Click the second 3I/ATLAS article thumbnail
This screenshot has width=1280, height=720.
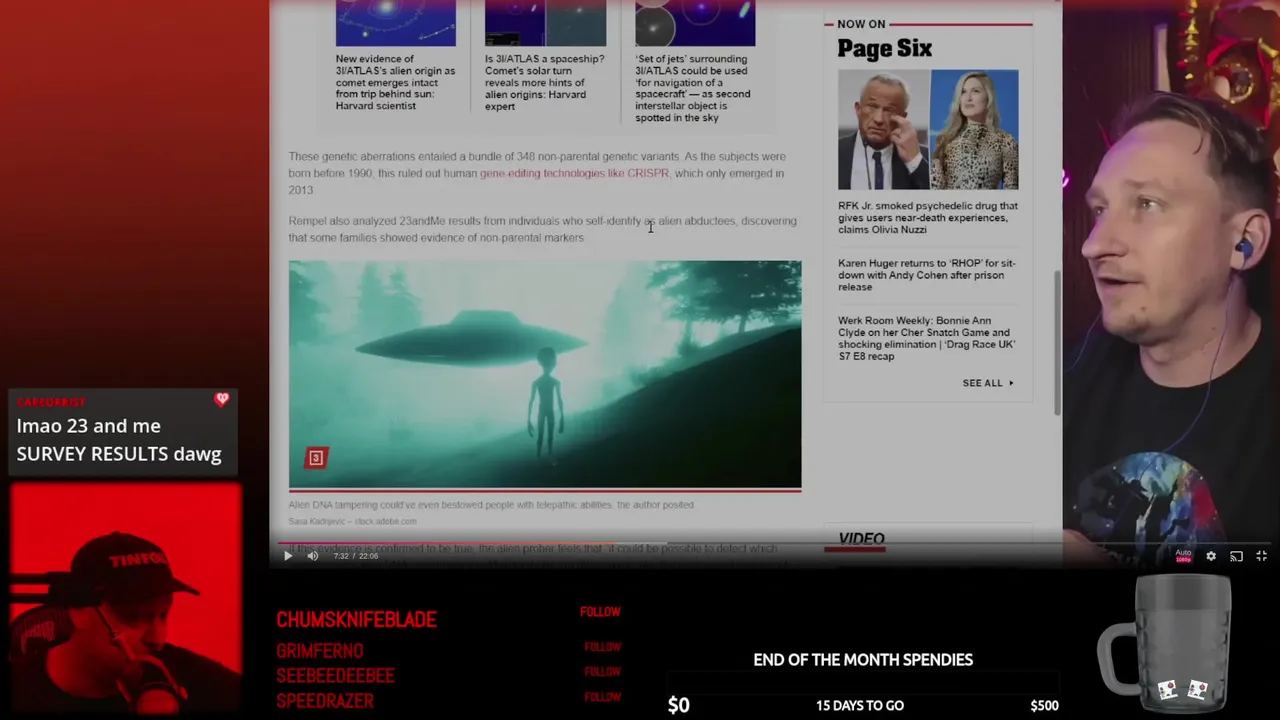[545, 22]
